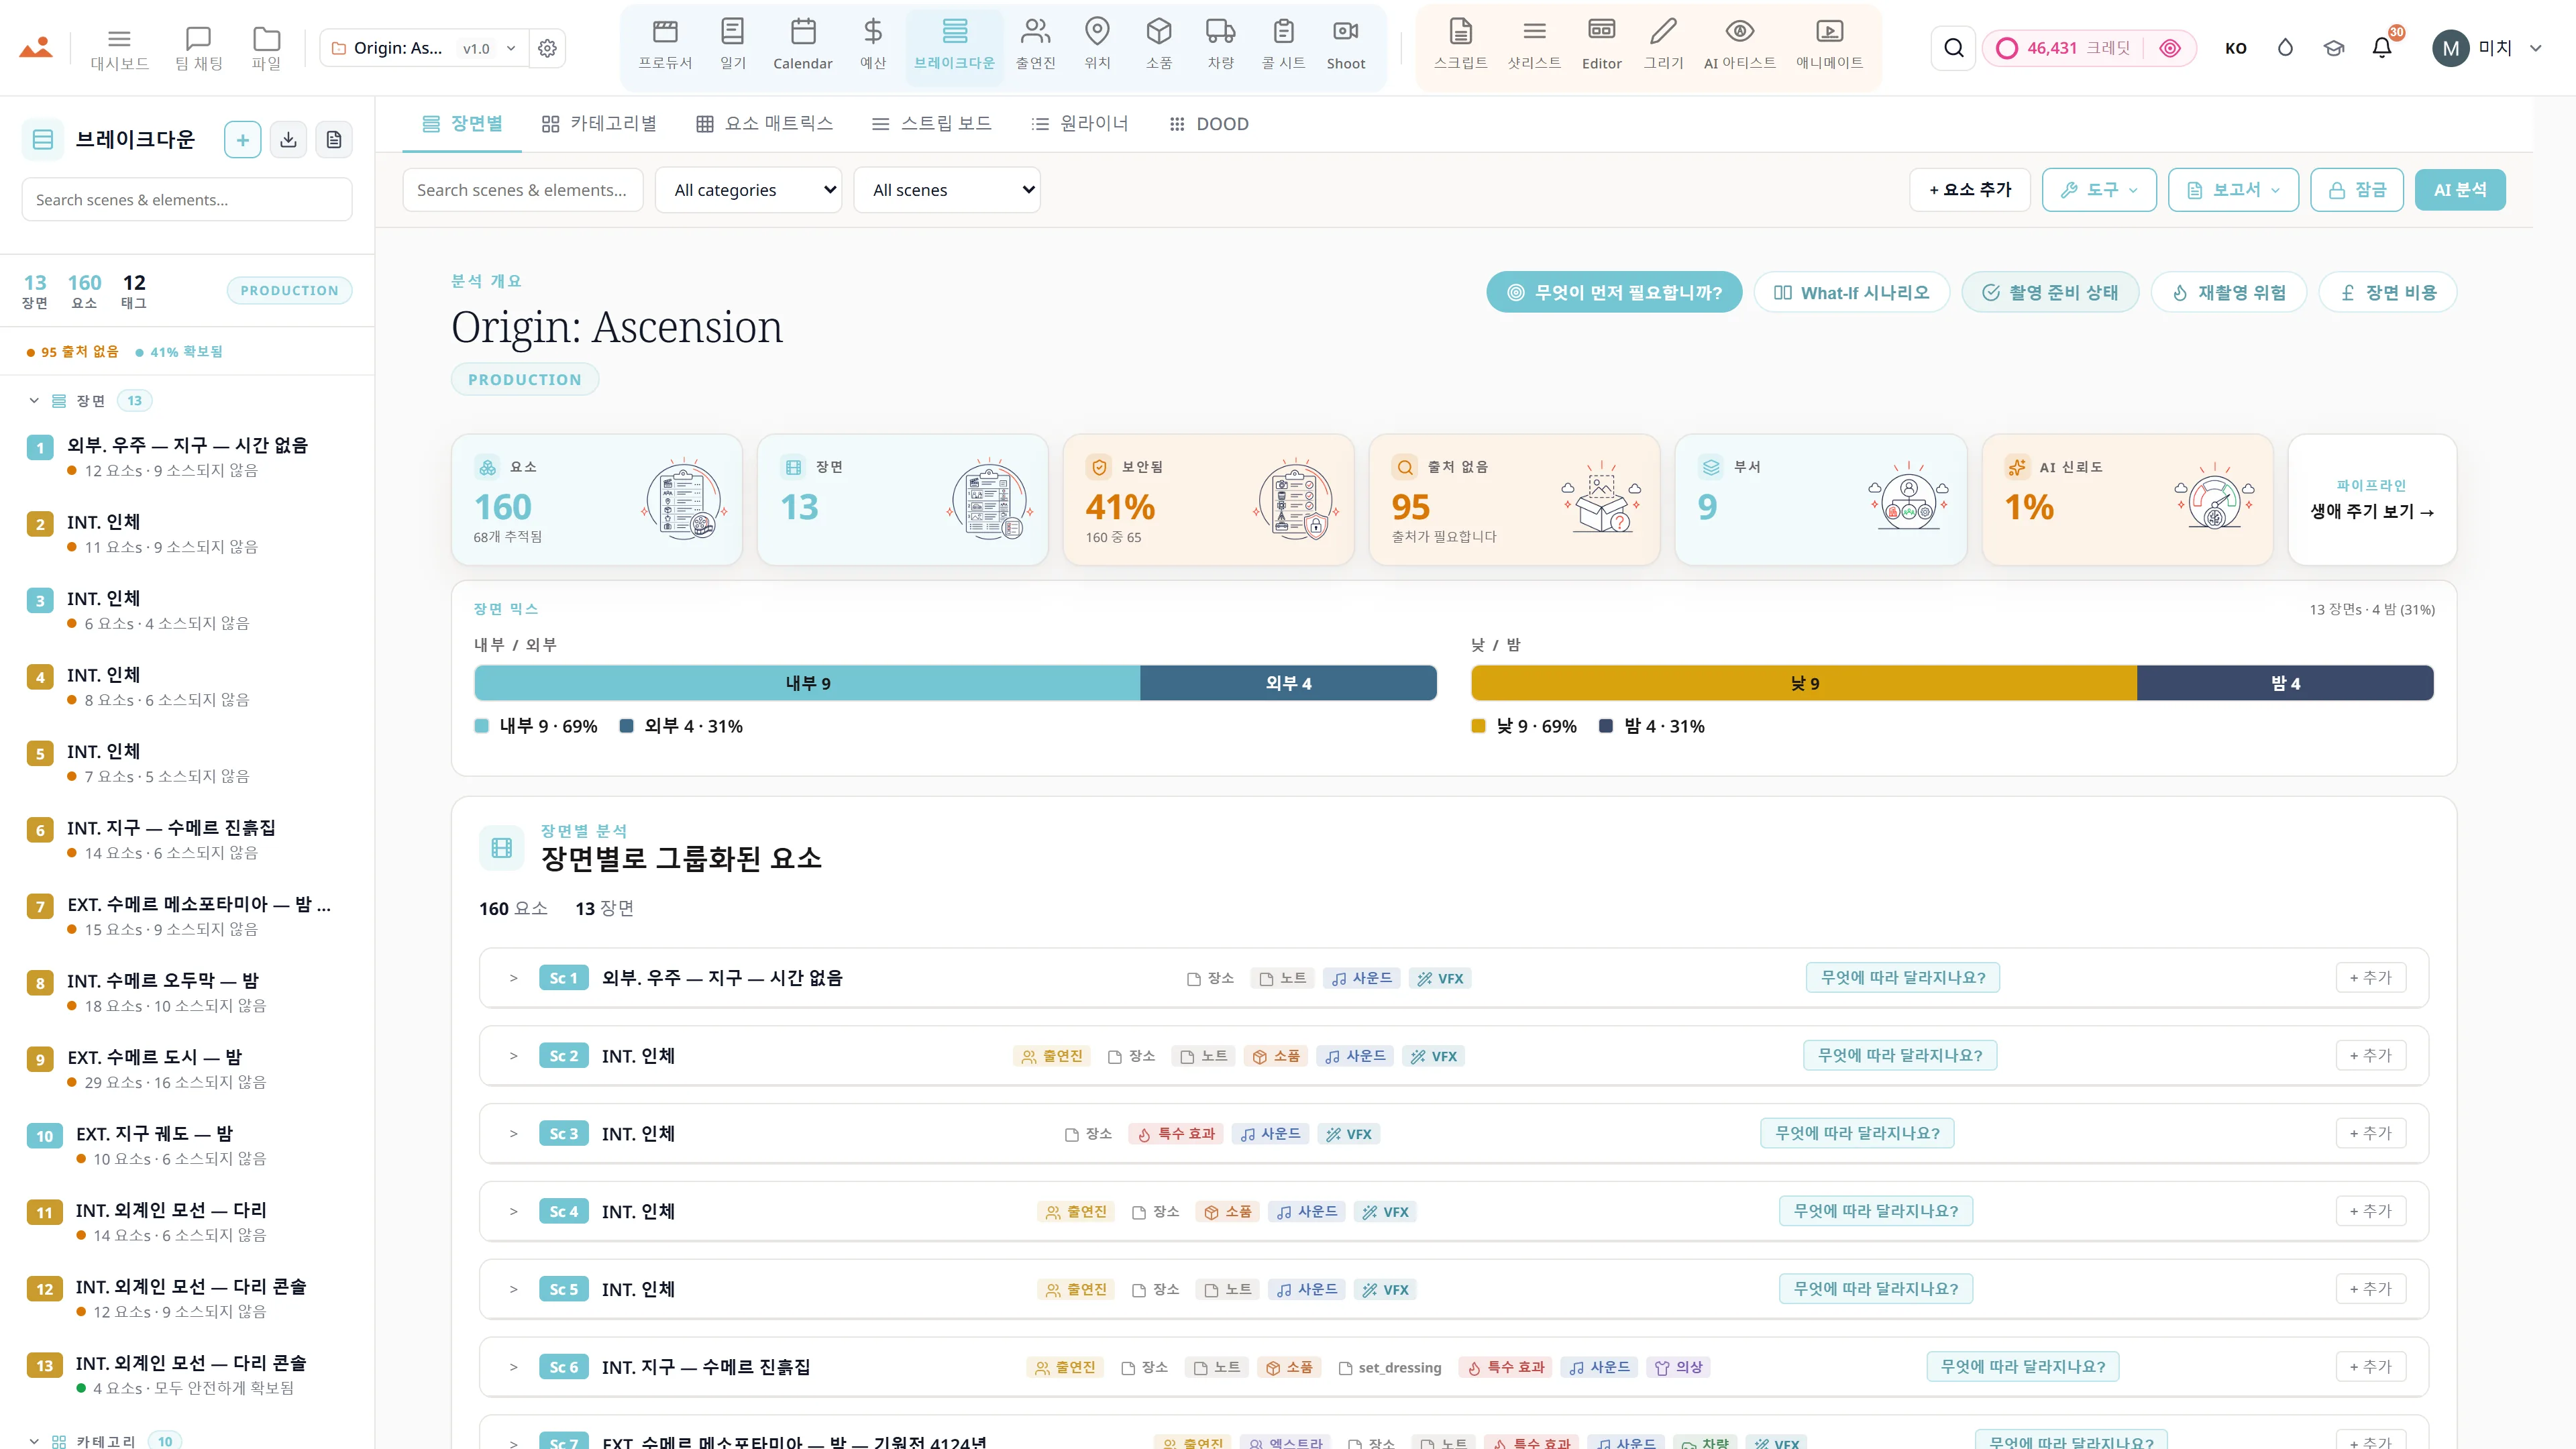Open the project version selector dropdown
Screen dimensions: 2576x1449
489,48
